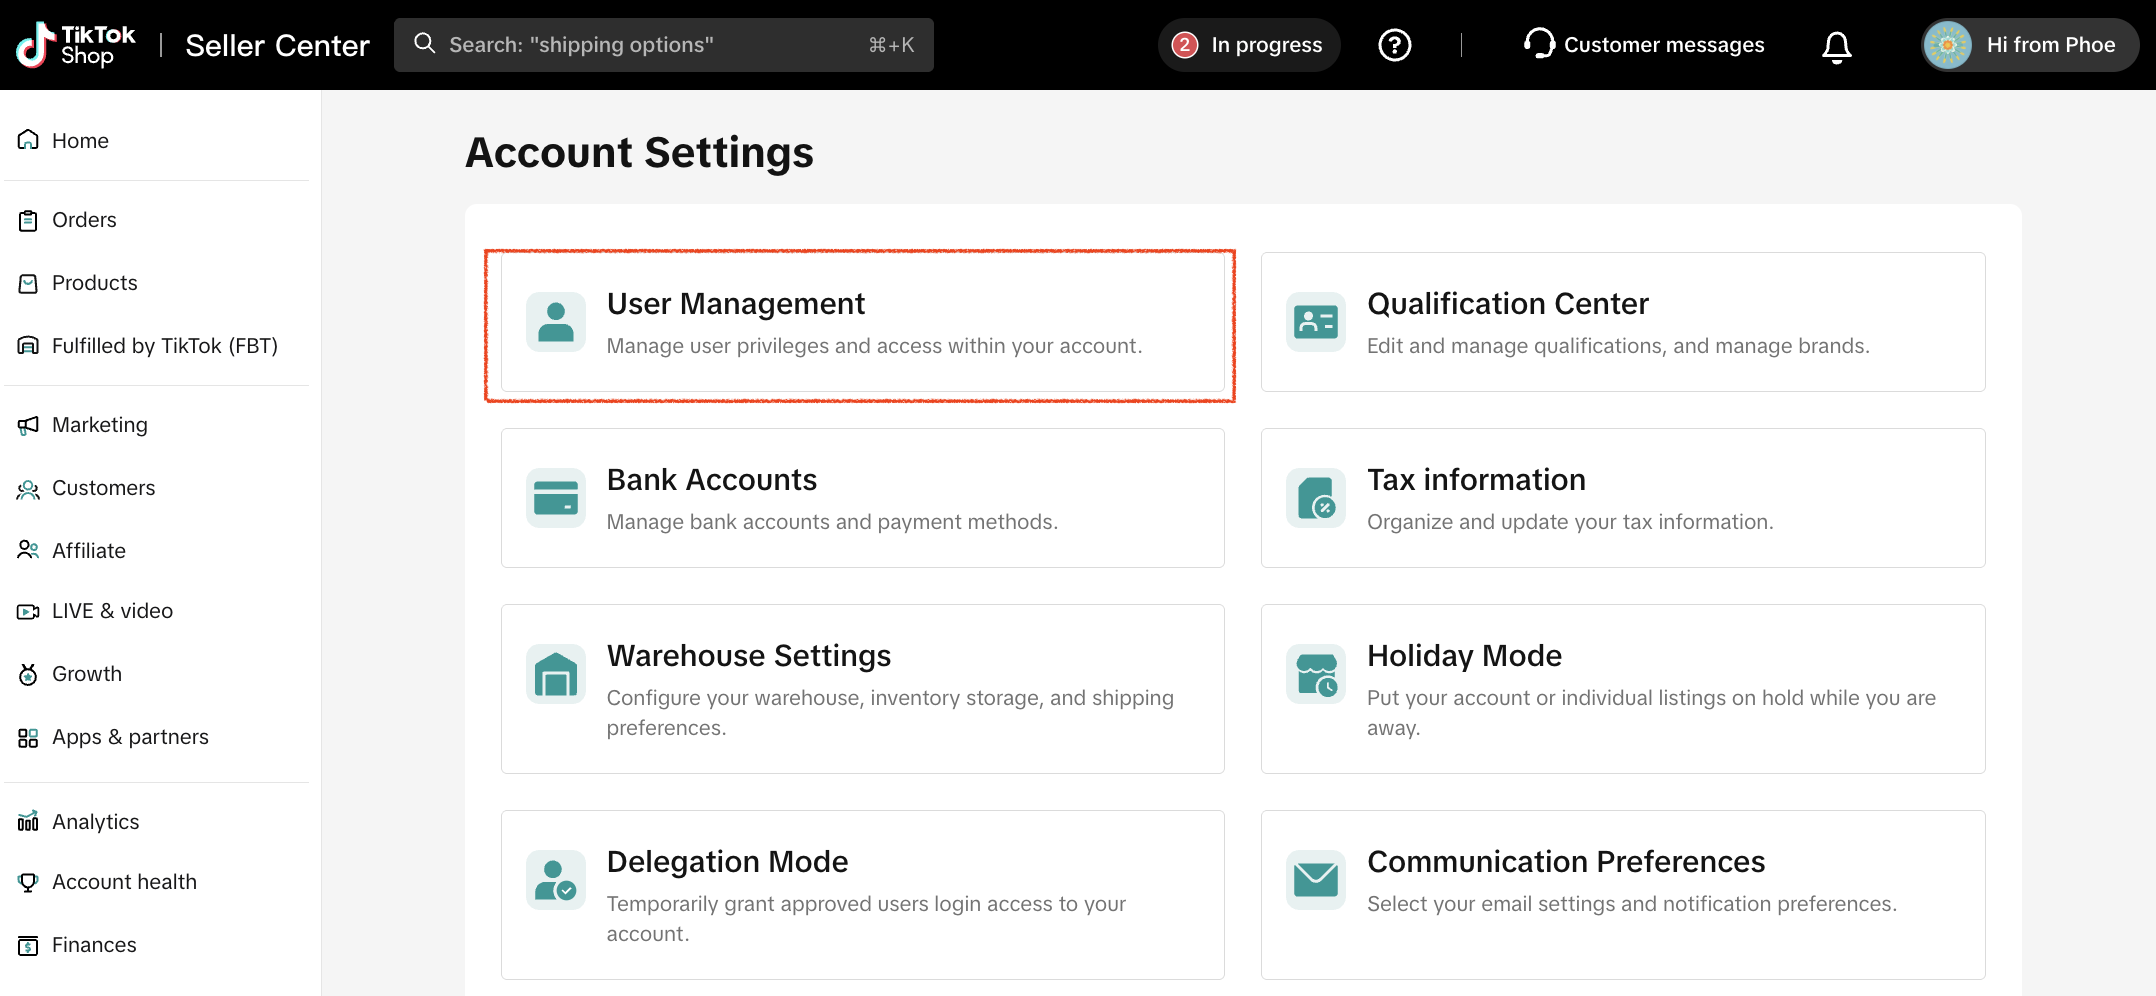2156x996 pixels.
Task: Open notifications bell icon
Action: (1836, 46)
